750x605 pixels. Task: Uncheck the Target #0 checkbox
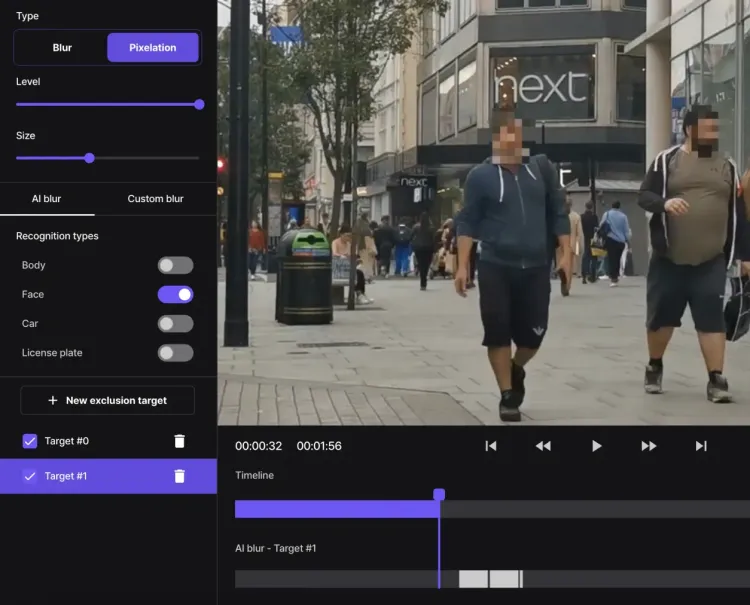click(30, 441)
